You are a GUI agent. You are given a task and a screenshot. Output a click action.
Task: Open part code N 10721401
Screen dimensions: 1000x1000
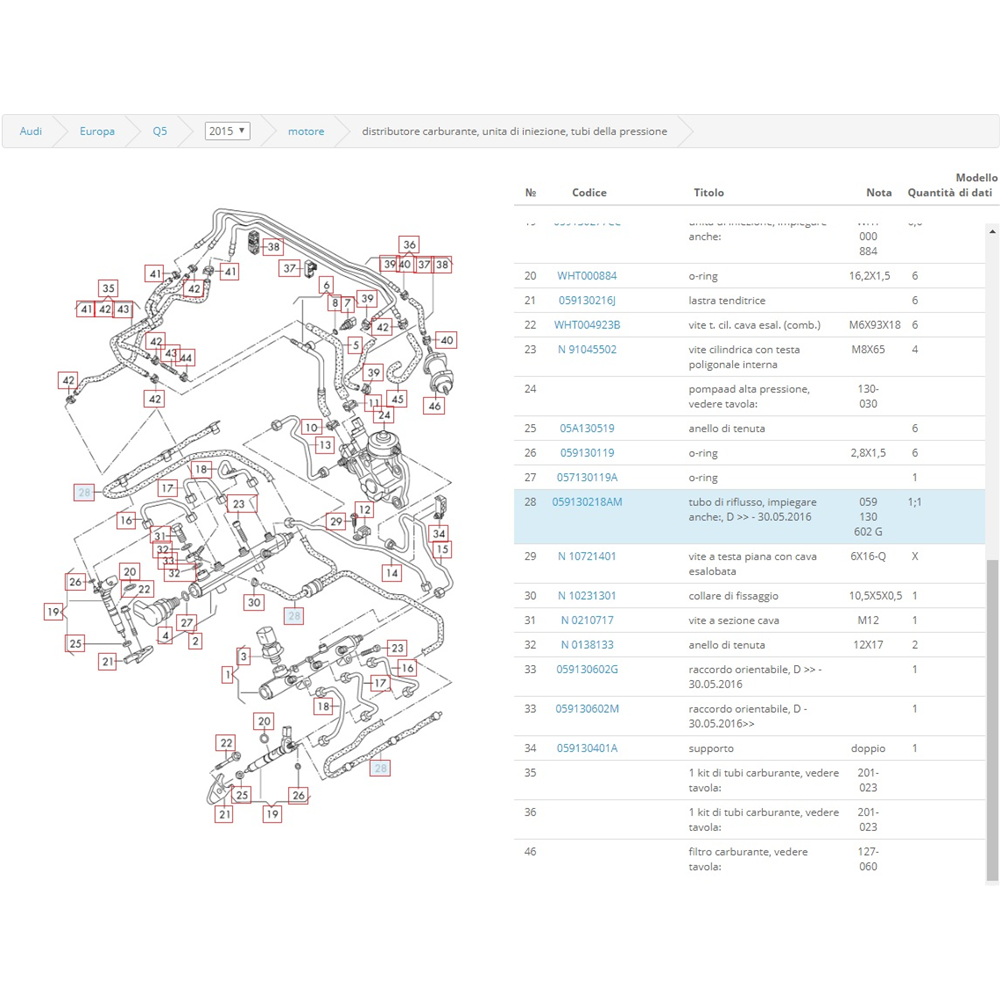(587, 556)
